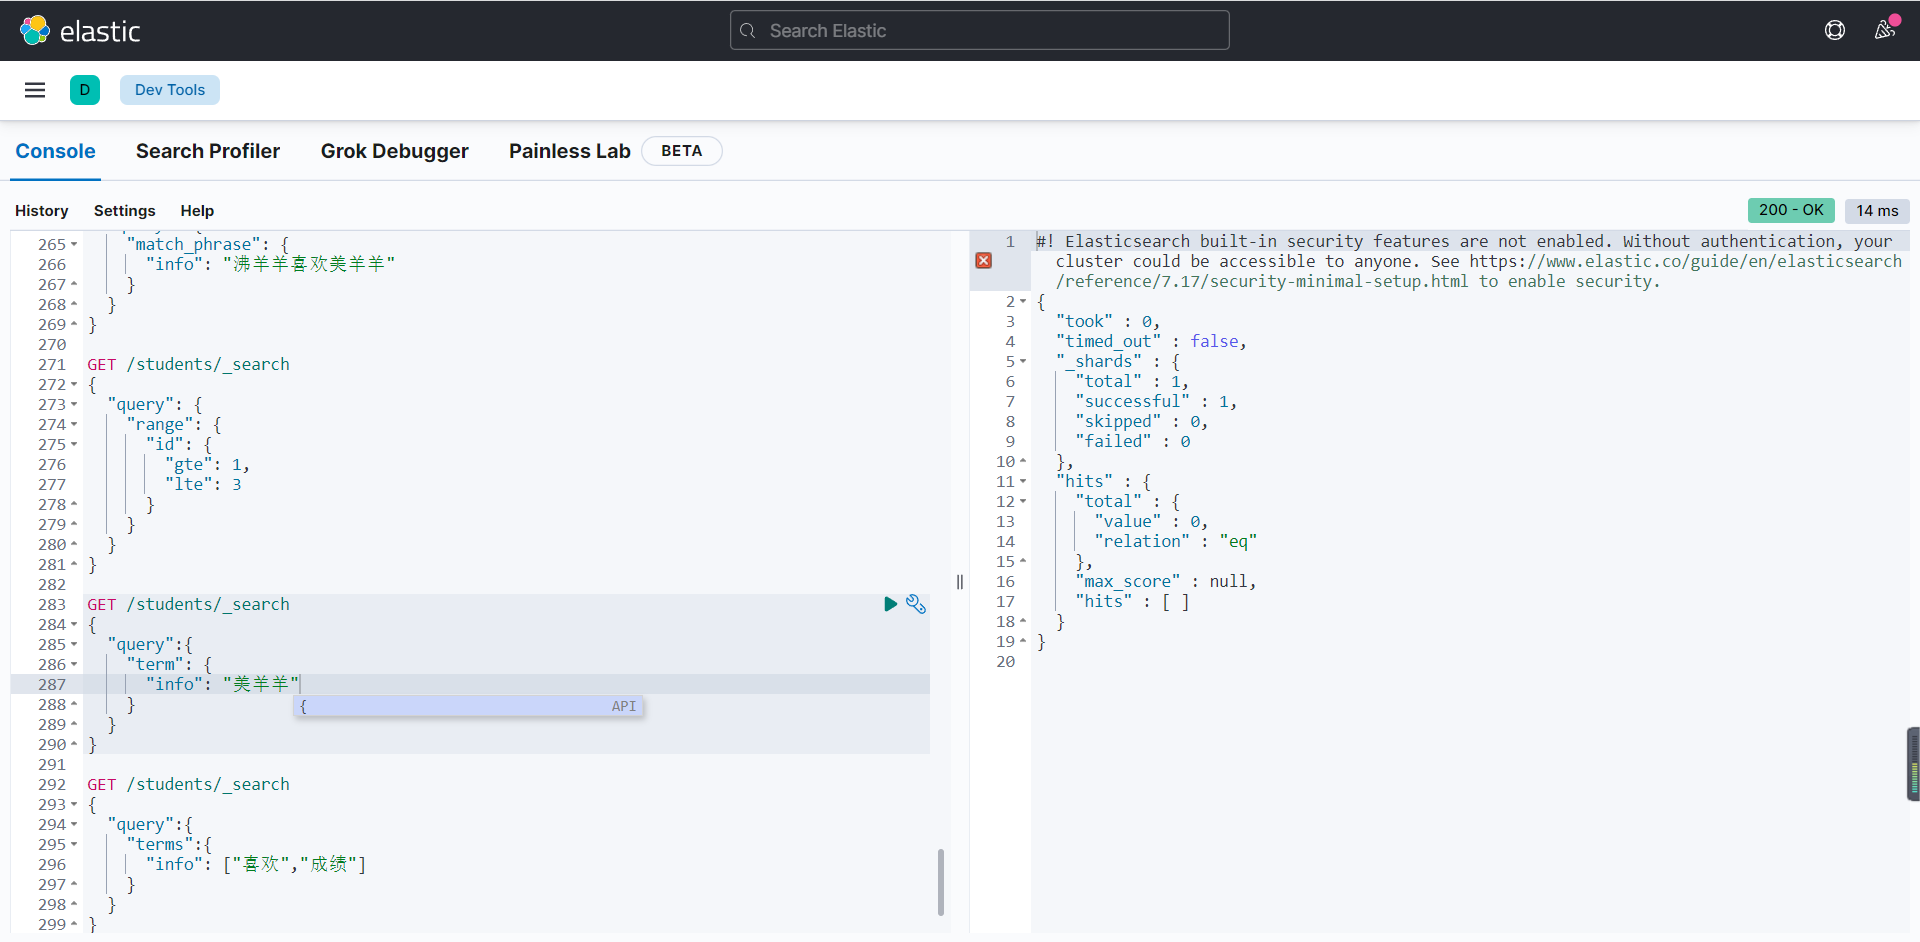
Task: Click line 283 GET /students/_search request
Action: coord(188,604)
